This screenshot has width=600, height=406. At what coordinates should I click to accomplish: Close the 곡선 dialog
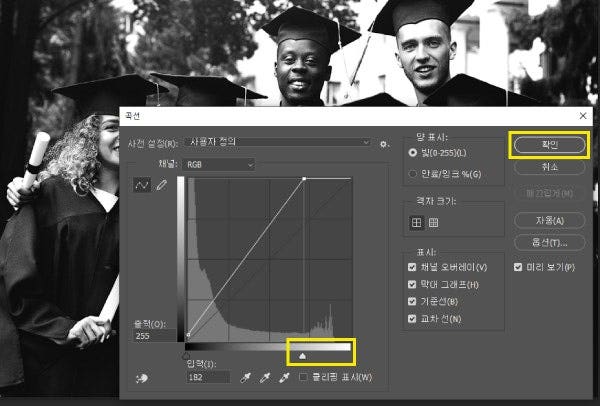583,116
